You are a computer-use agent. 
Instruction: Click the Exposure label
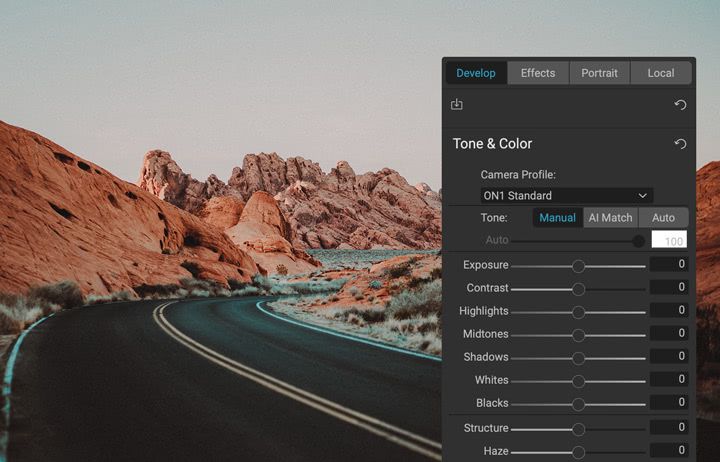(486, 265)
